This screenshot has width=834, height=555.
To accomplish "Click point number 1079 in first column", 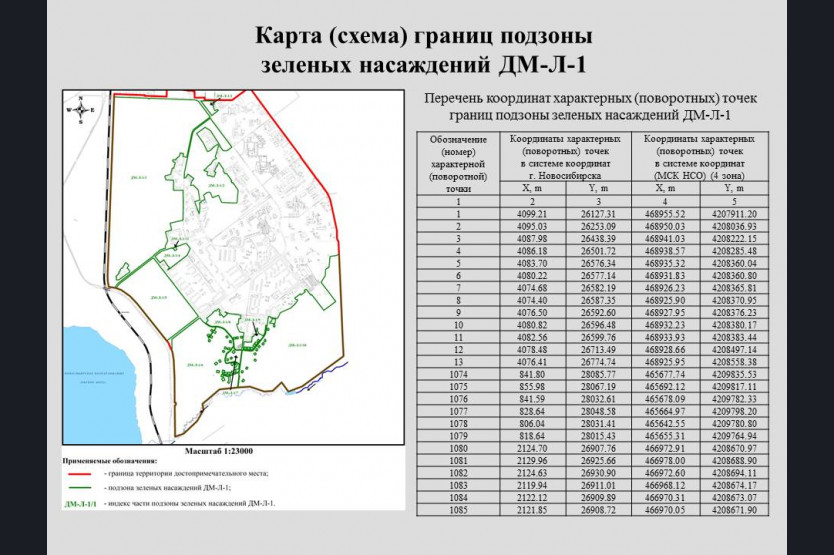I will click(458, 436).
